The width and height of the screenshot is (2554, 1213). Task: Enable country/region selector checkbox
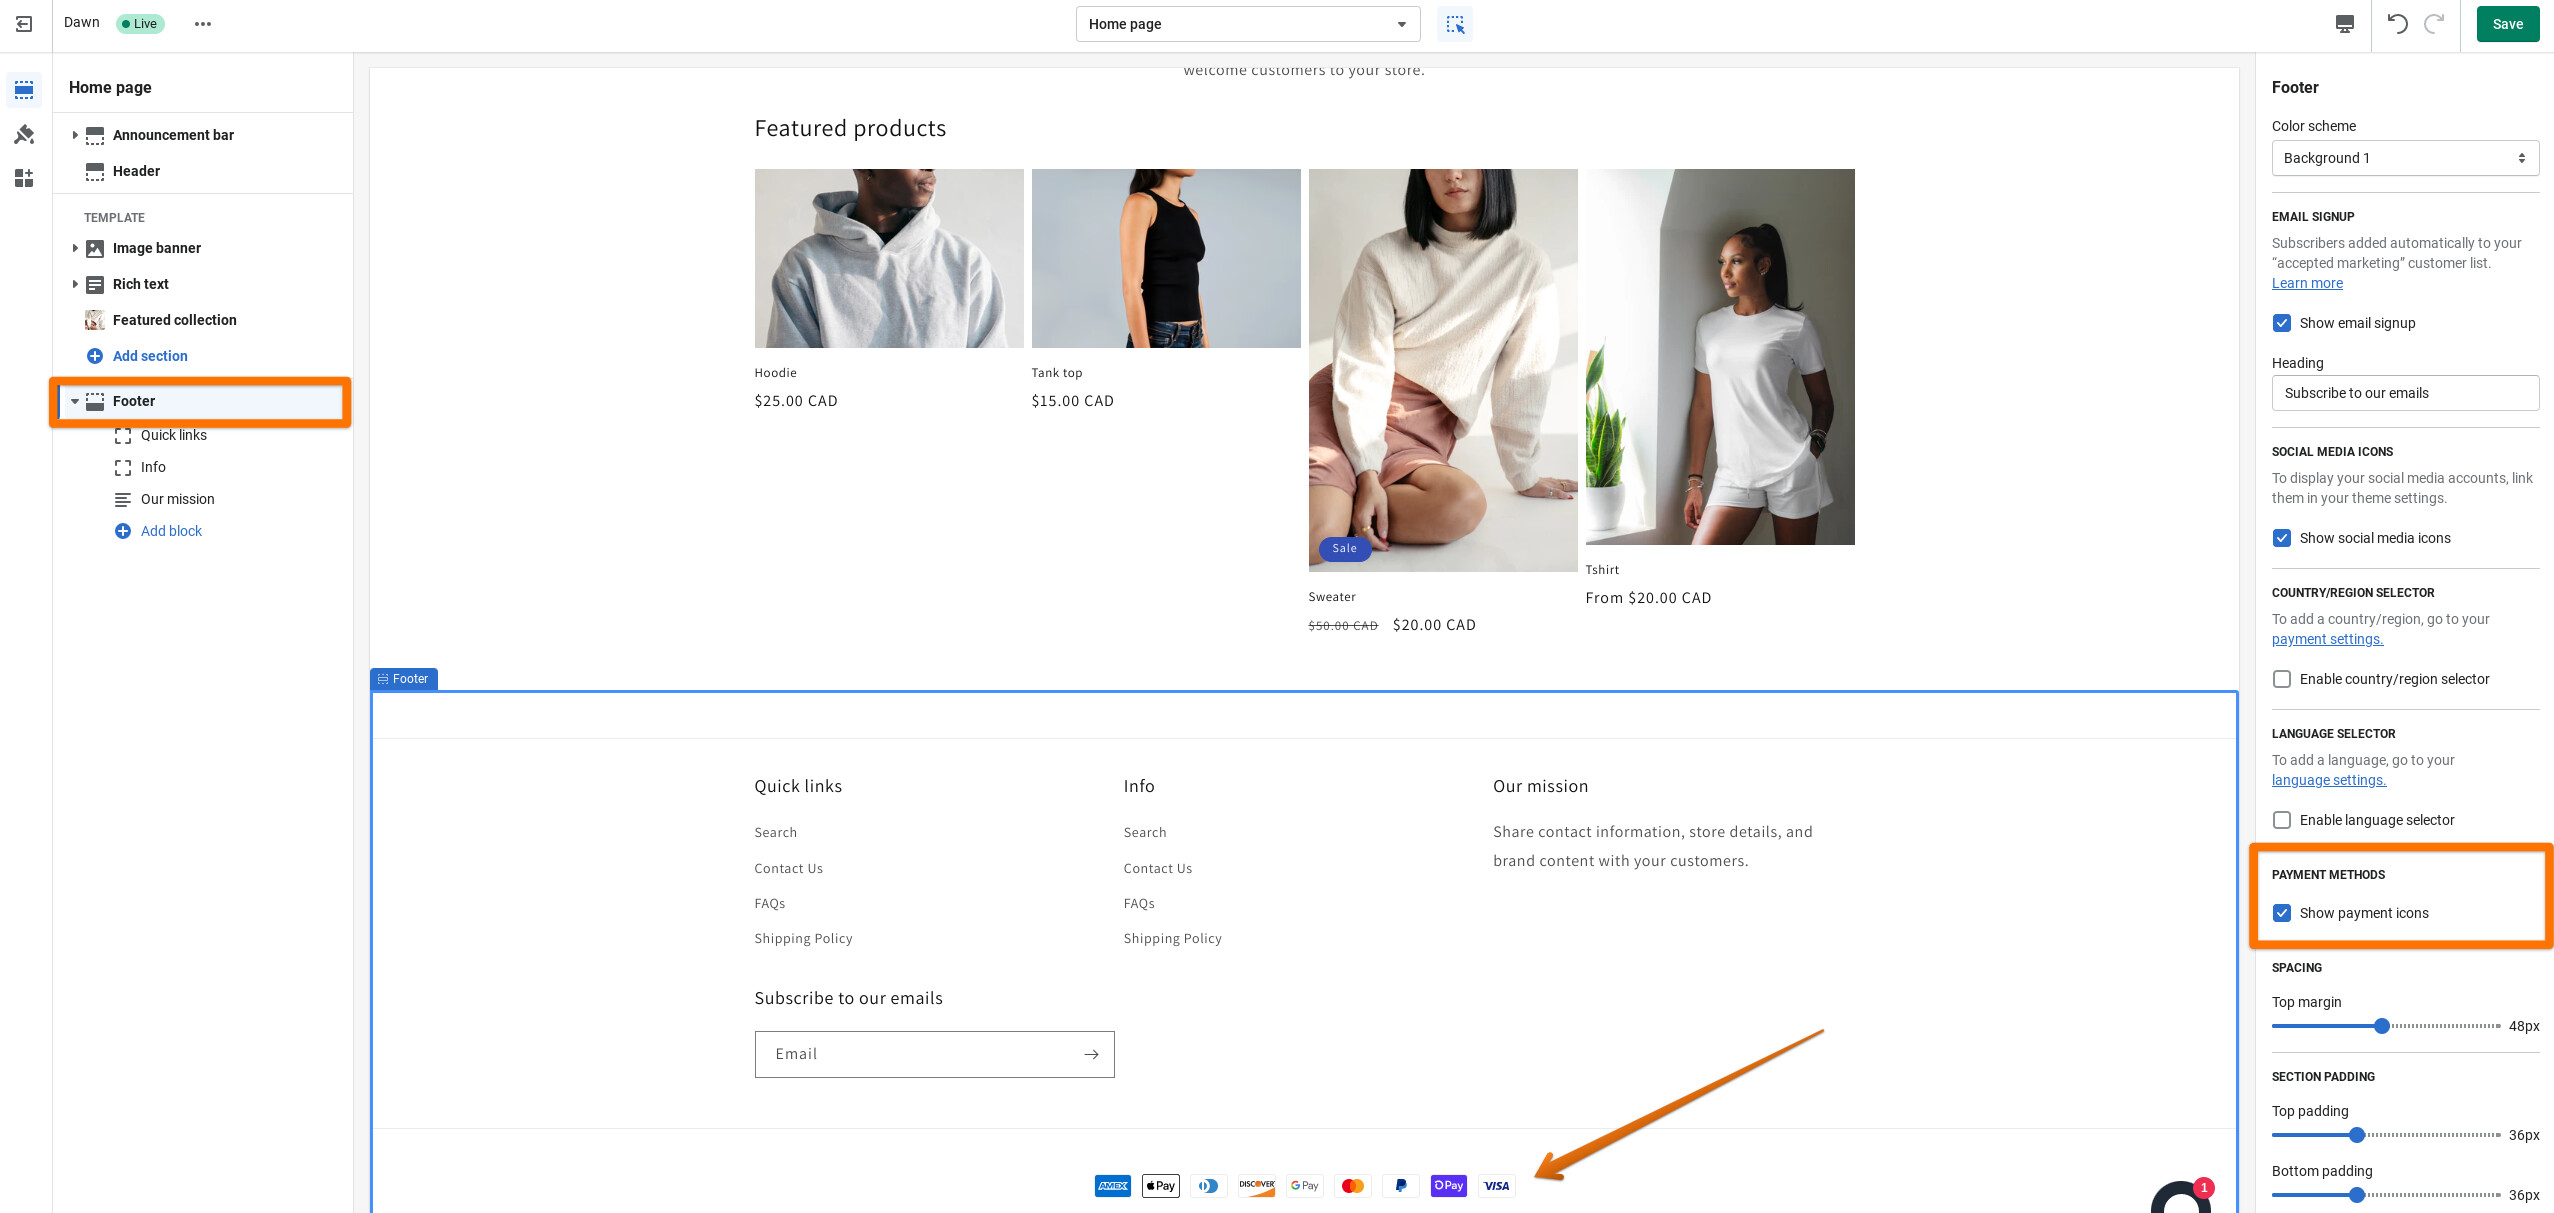pos(2282,679)
